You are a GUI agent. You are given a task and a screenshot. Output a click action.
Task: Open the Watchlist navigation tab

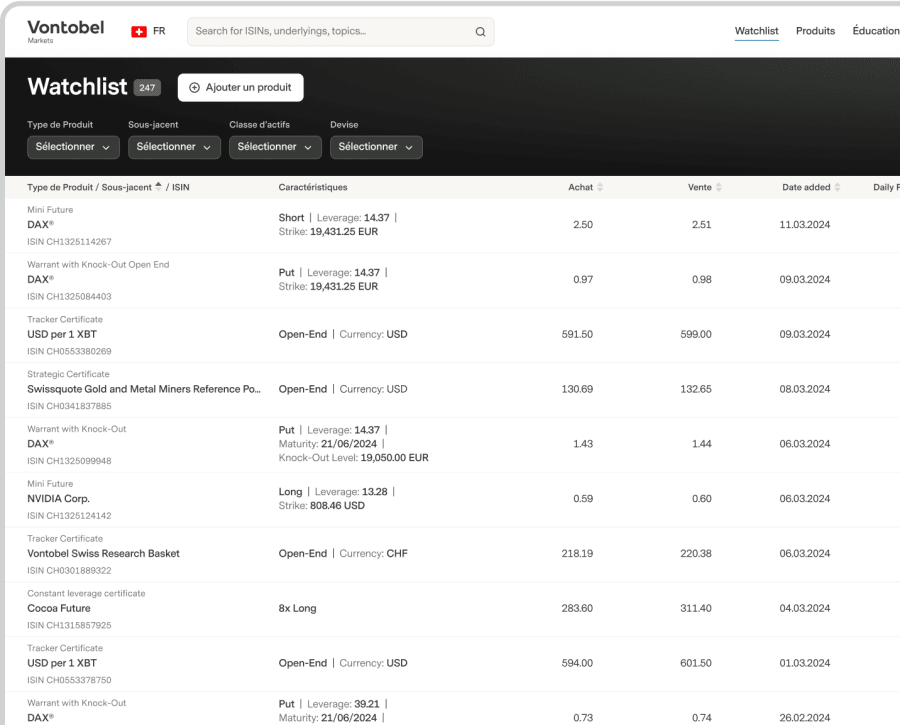point(757,31)
